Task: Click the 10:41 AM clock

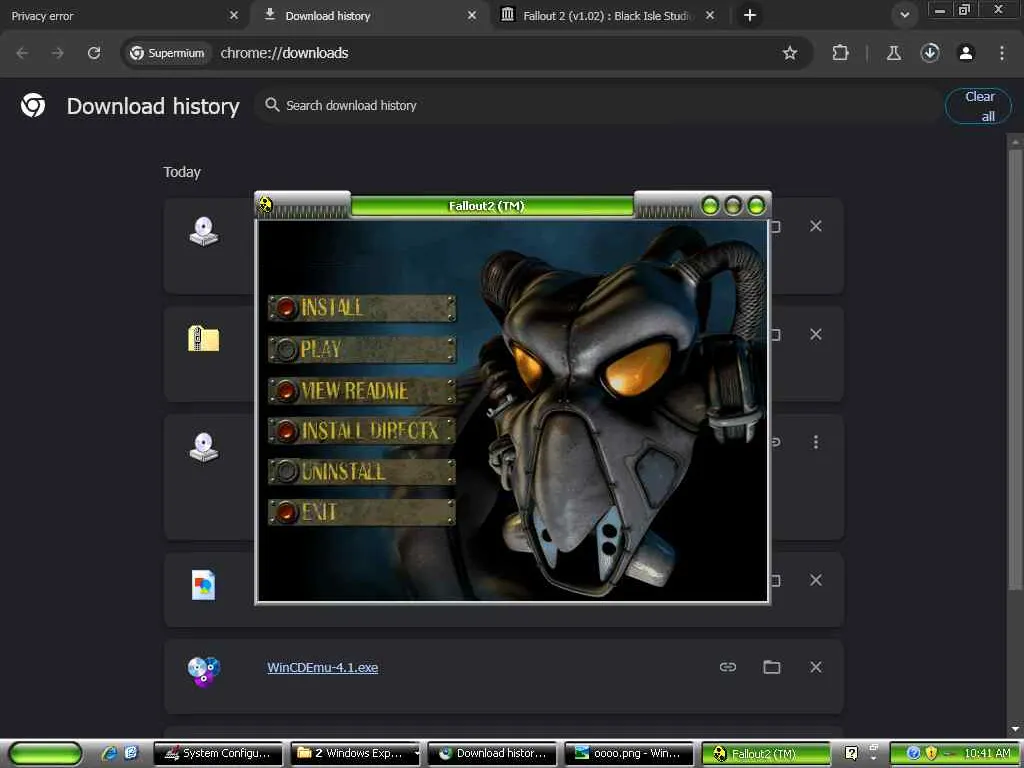Action: (x=987, y=753)
